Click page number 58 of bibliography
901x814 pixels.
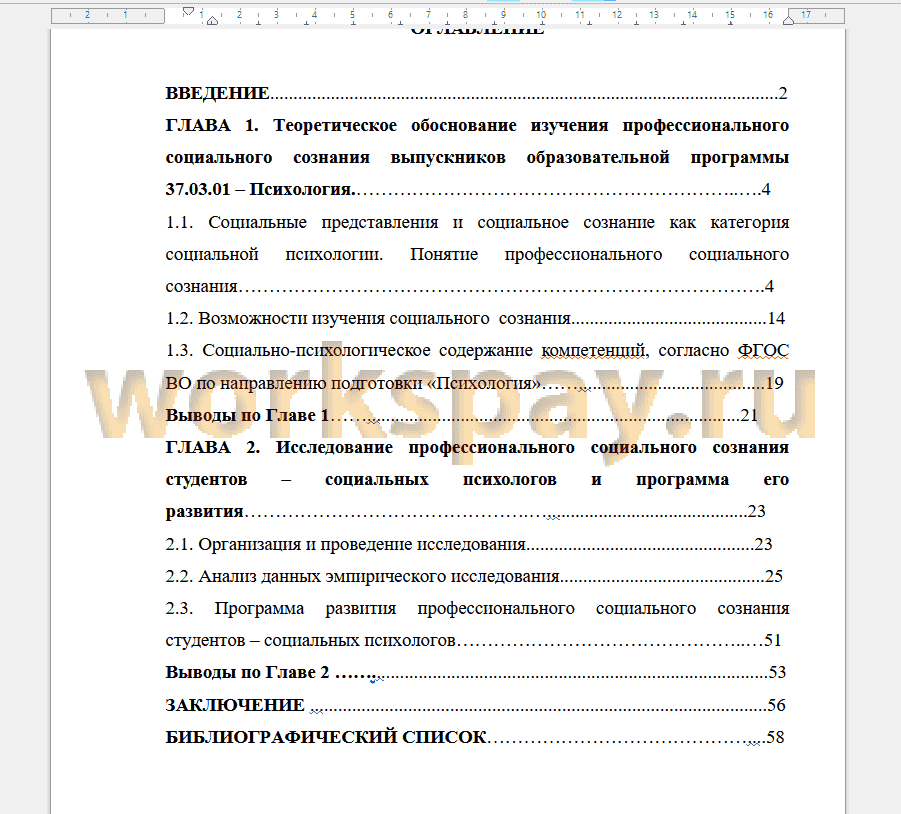(x=775, y=737)
